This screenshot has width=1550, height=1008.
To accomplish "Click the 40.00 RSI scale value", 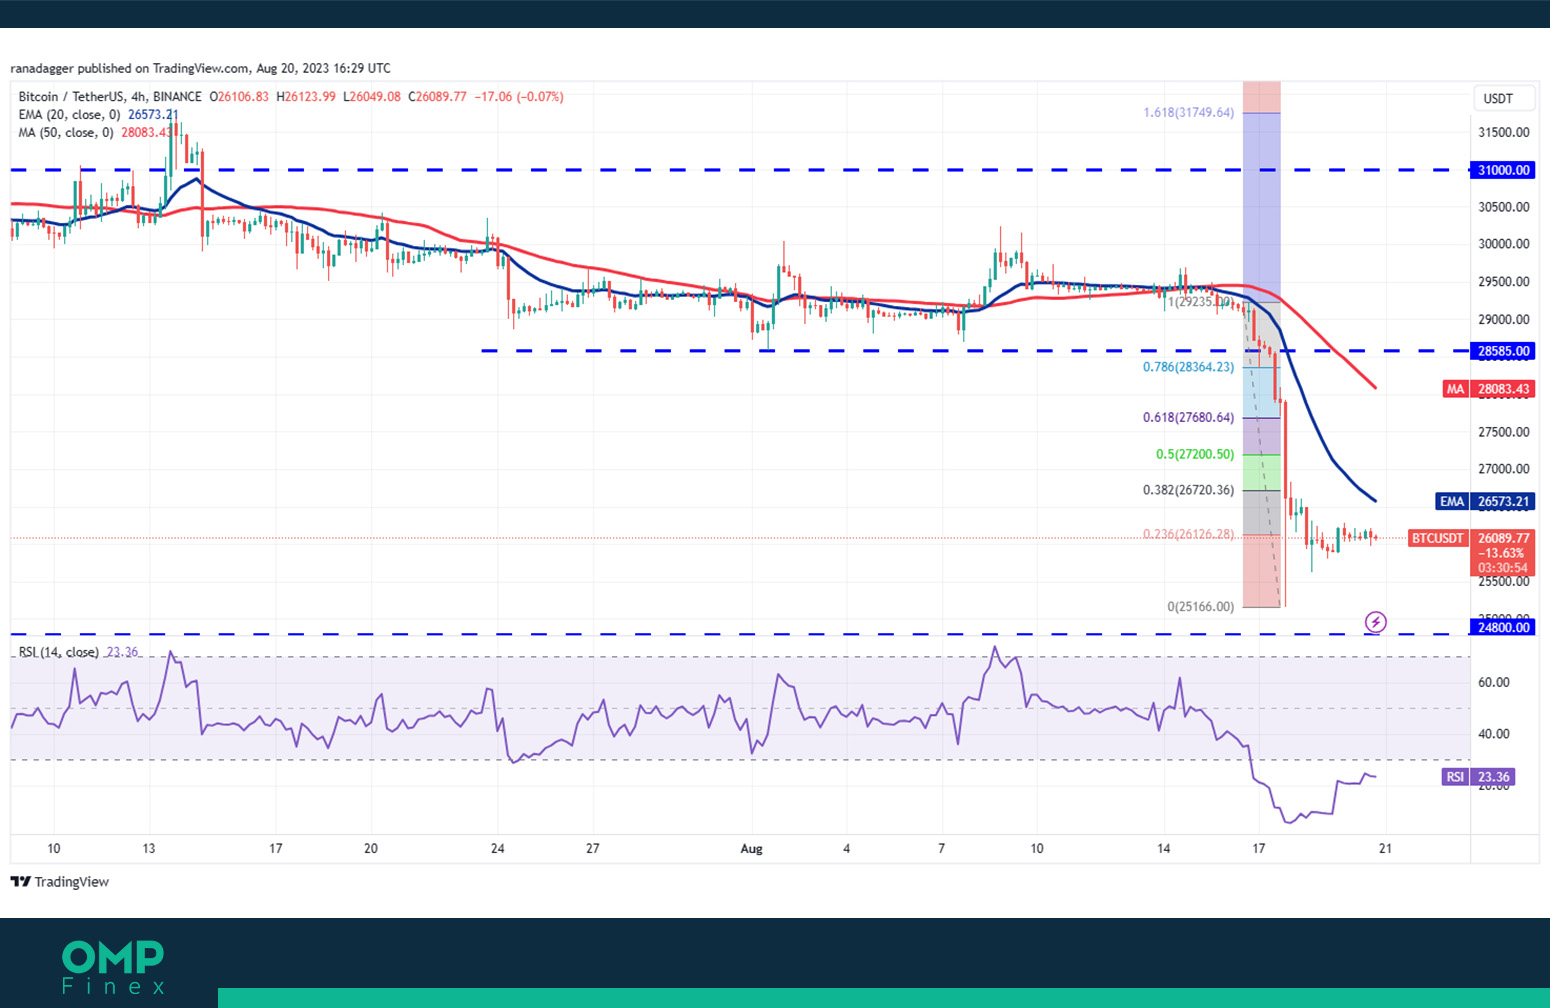I will pos(1494,734).
